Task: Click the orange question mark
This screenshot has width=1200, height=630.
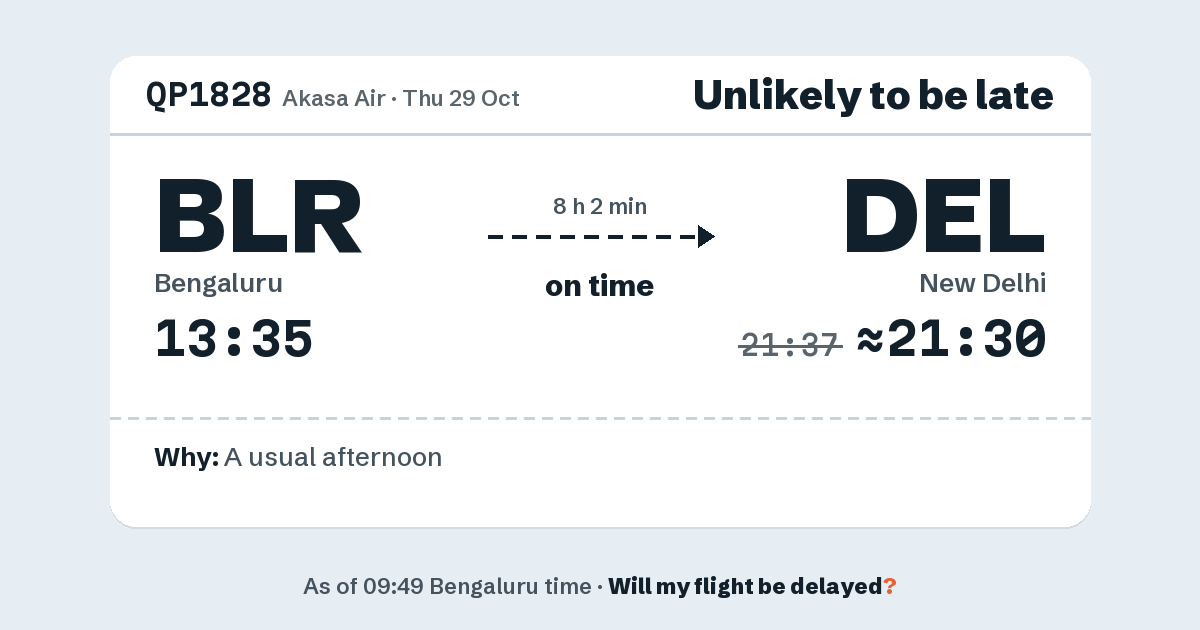Action: [890, 587]
